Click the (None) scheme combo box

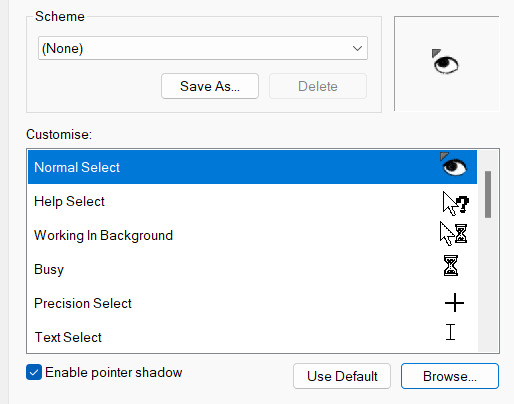point(203,48)
